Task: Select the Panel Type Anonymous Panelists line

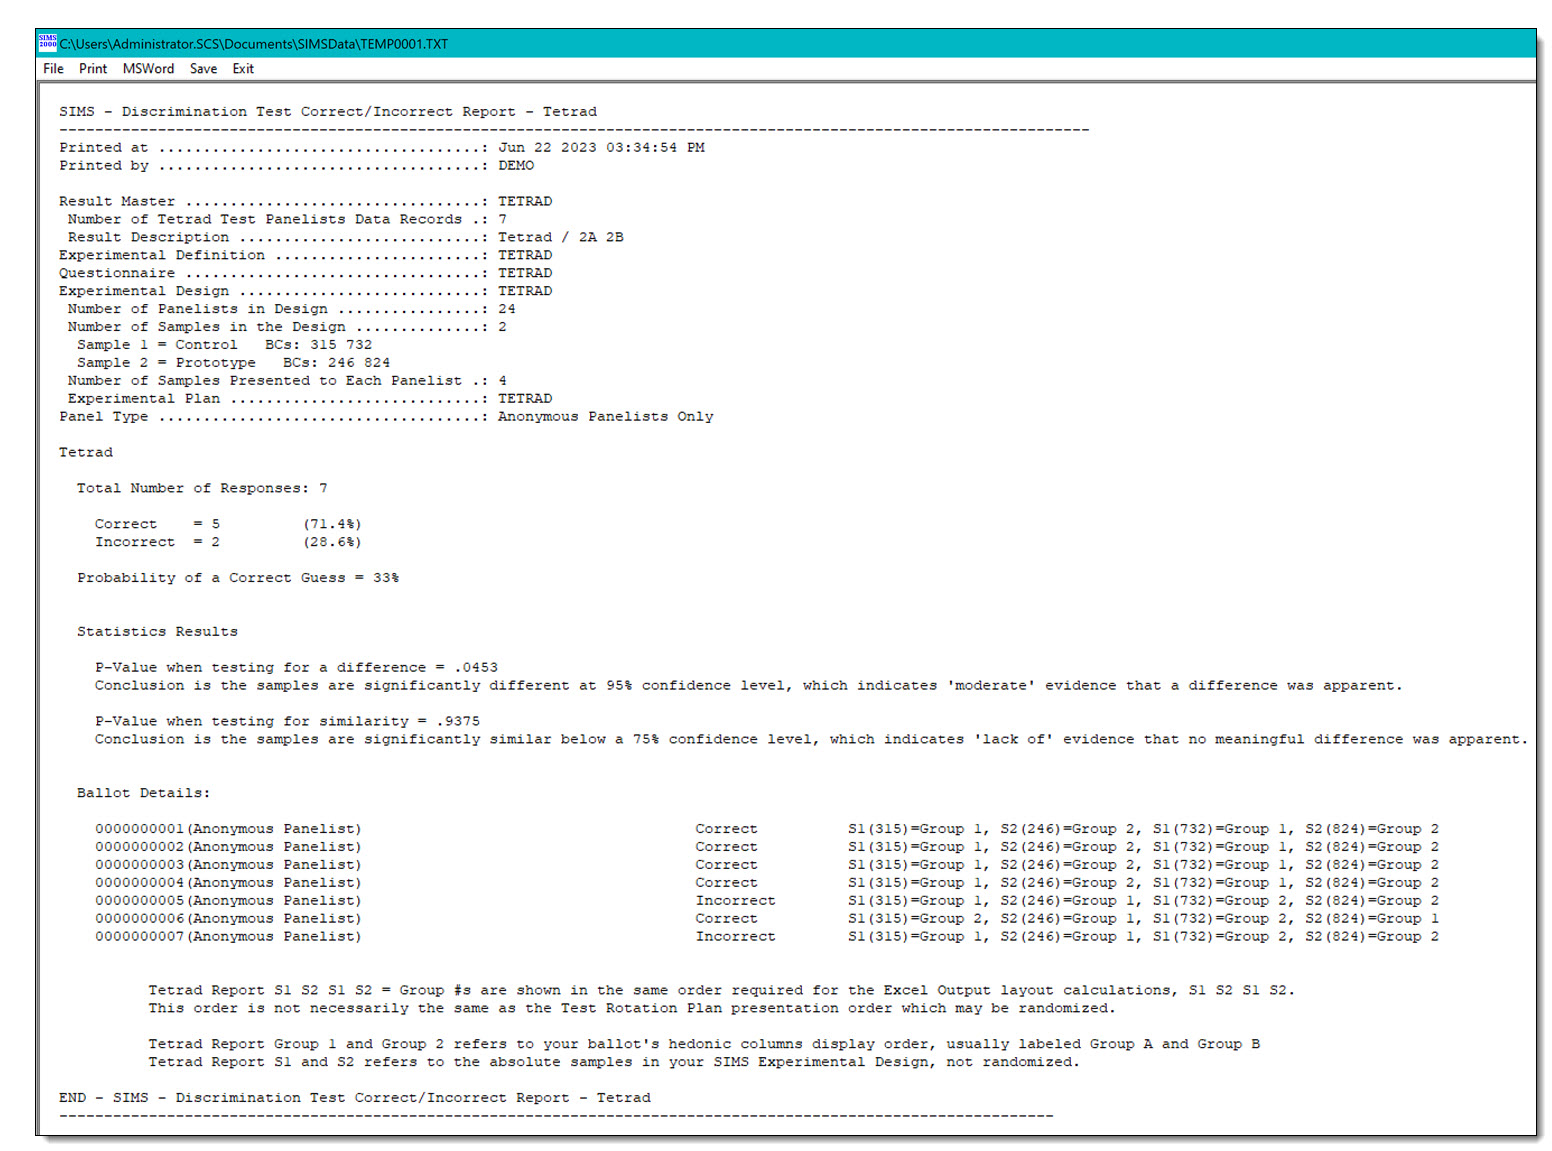Action: [386, 416]
